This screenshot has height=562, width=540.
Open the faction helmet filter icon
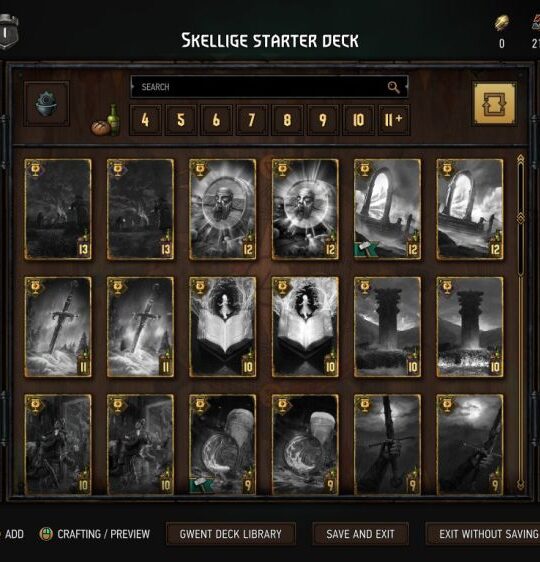pos(47,104)
